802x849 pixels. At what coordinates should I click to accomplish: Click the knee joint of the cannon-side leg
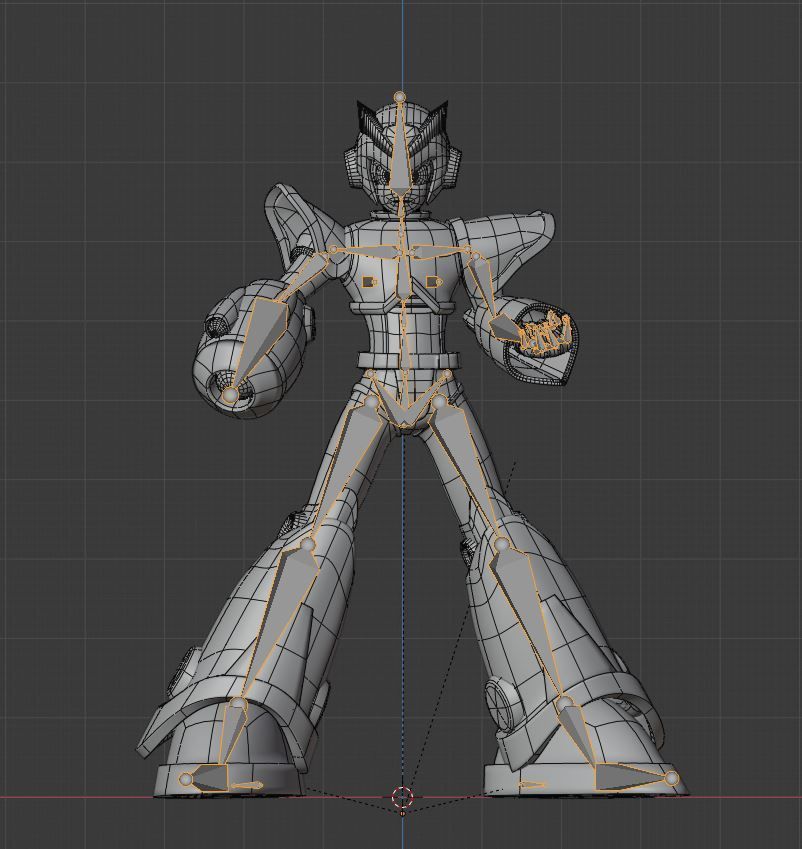tap(308, 544)
